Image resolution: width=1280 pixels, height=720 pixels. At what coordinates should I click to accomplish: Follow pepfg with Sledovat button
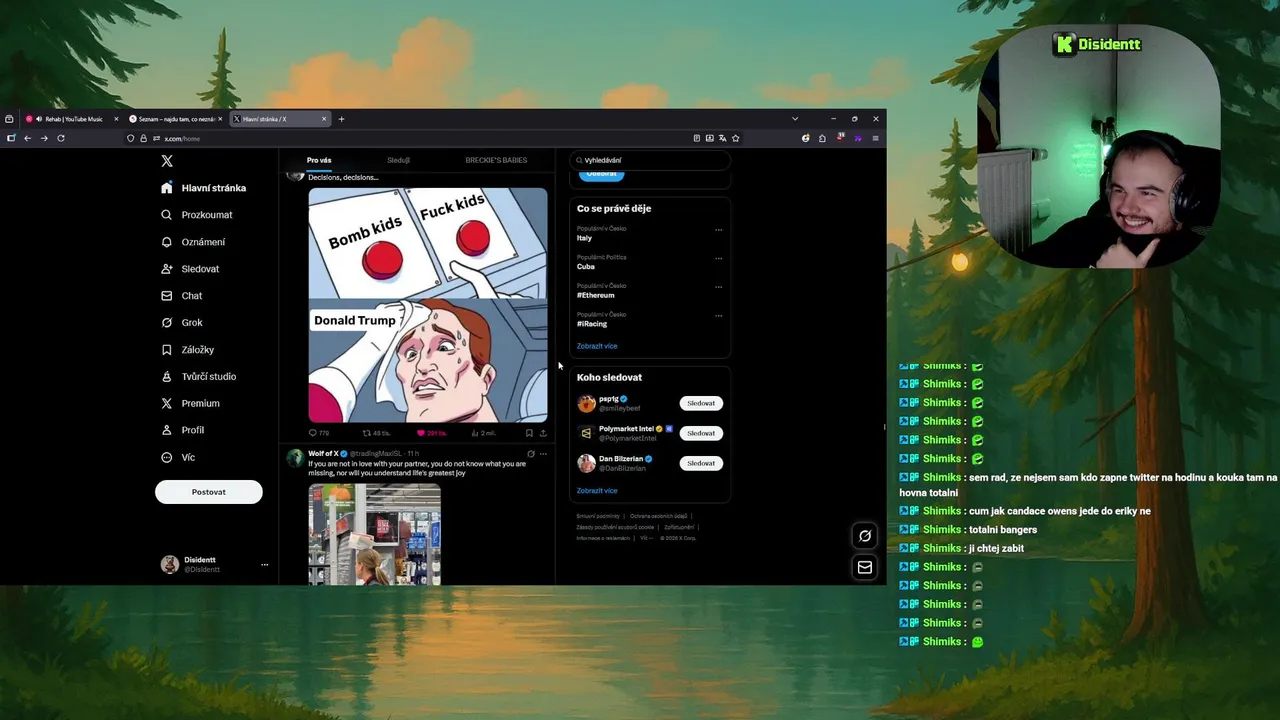tap(701, 403)
